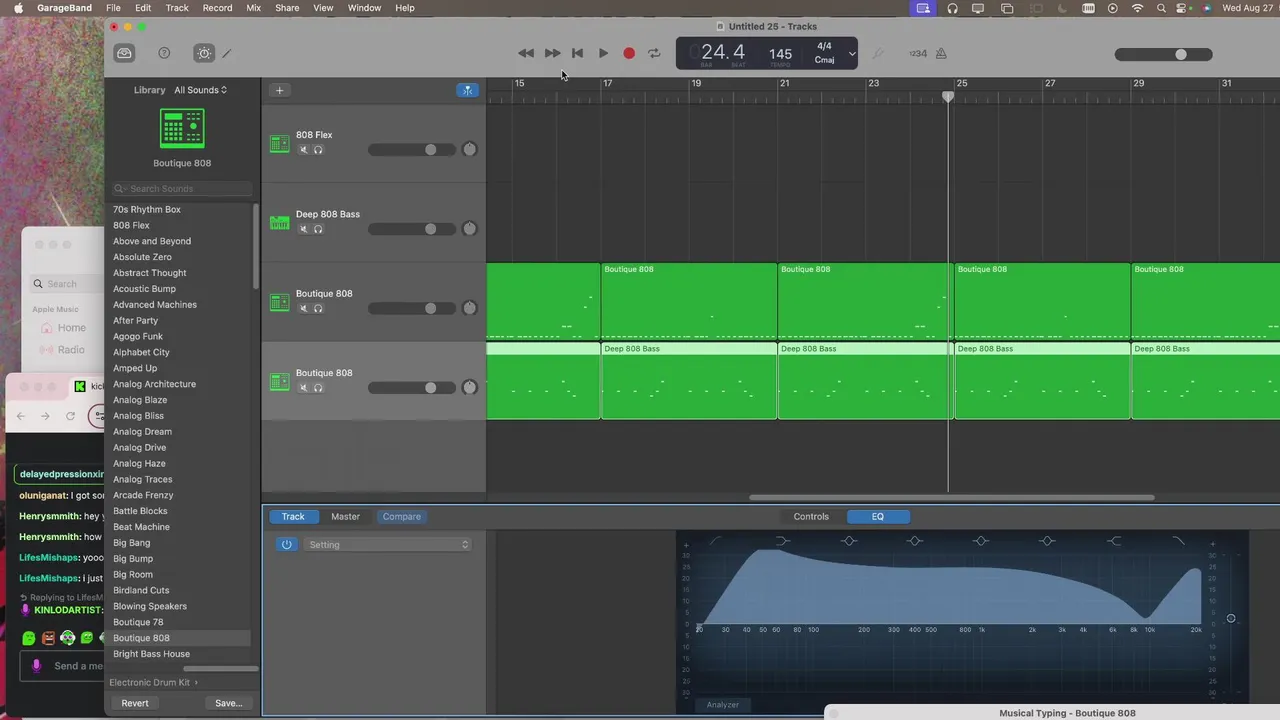Toggle the EQ plugin power button
1280x720 pixels.
coord(287,545)
